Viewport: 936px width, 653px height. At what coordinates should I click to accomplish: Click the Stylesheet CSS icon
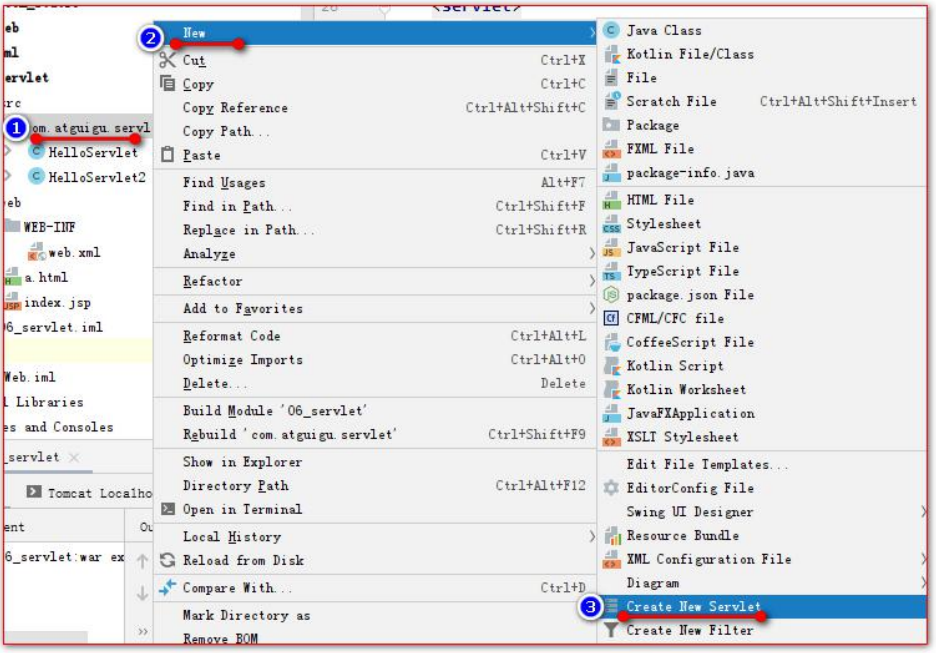coord(611,224)
